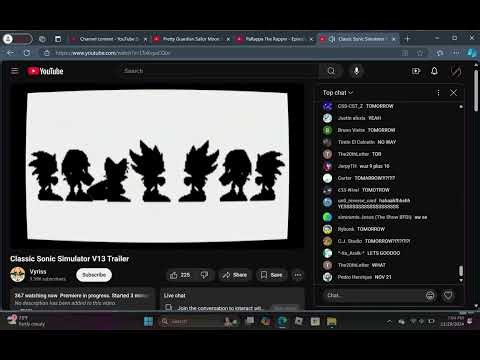
Task: Send a heart reaction in chat
Action: coord(448,295)
